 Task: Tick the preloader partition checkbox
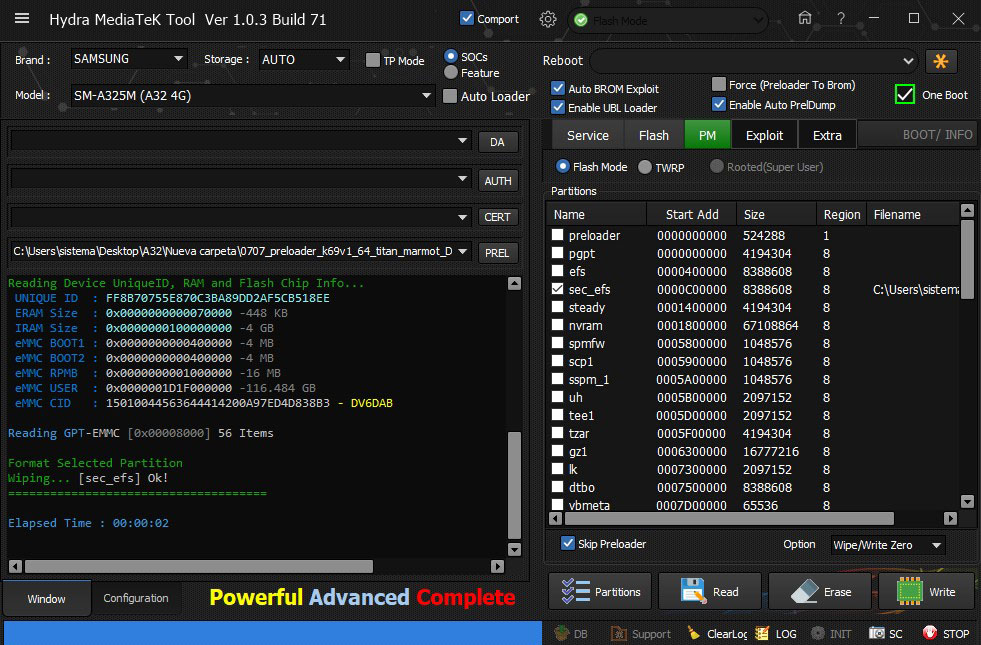(x=558, y=235)
